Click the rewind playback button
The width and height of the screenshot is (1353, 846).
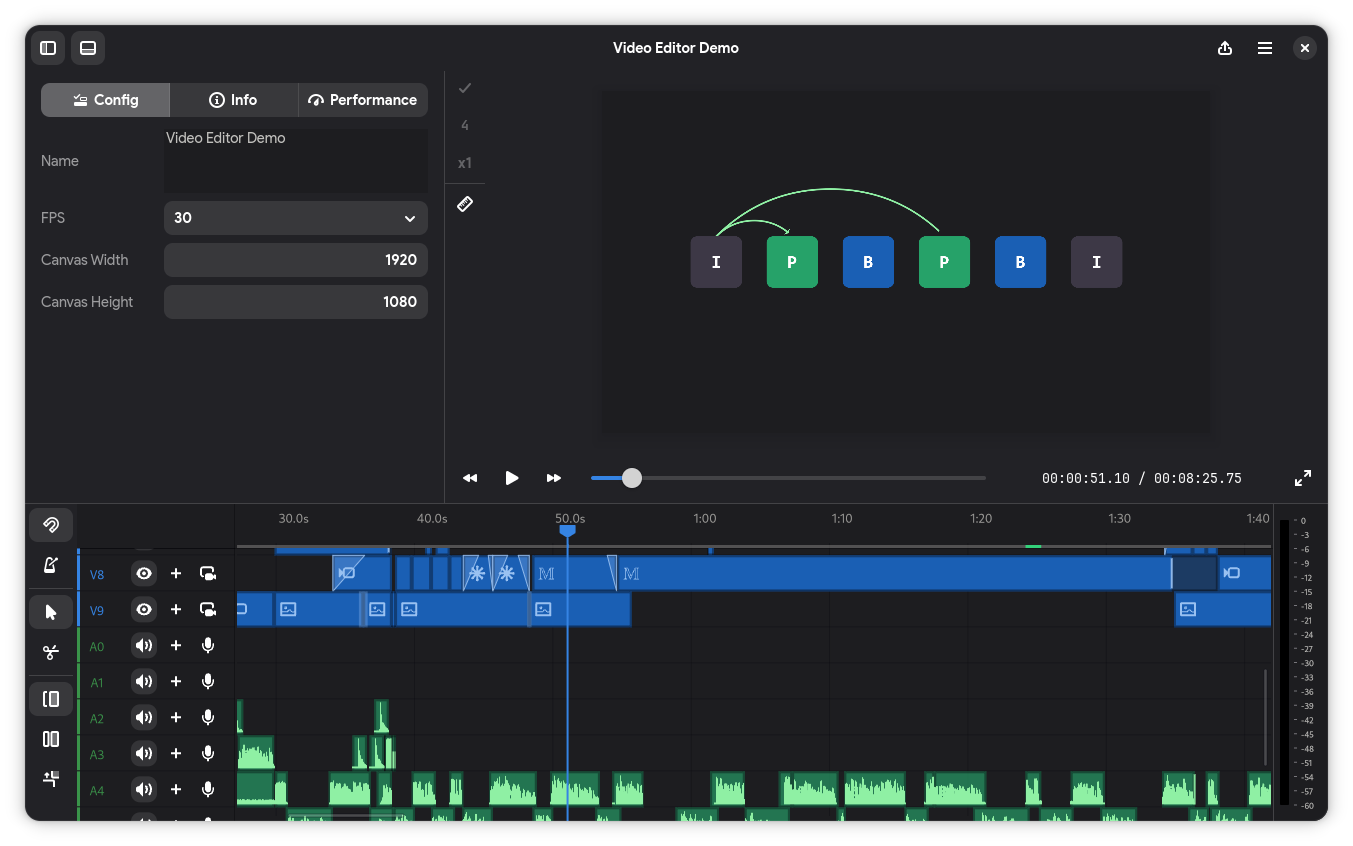(470, 478)
